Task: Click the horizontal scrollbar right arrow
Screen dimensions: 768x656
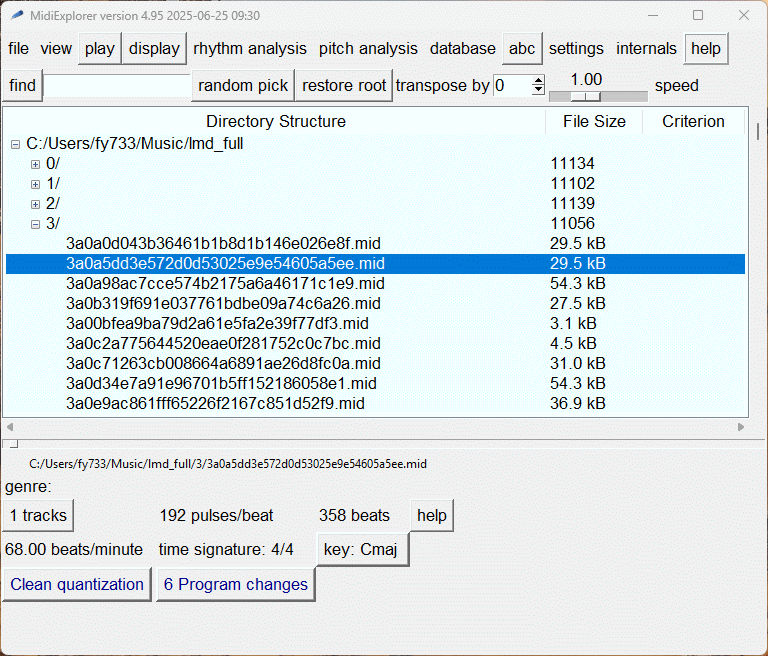Action: point(741,427)
